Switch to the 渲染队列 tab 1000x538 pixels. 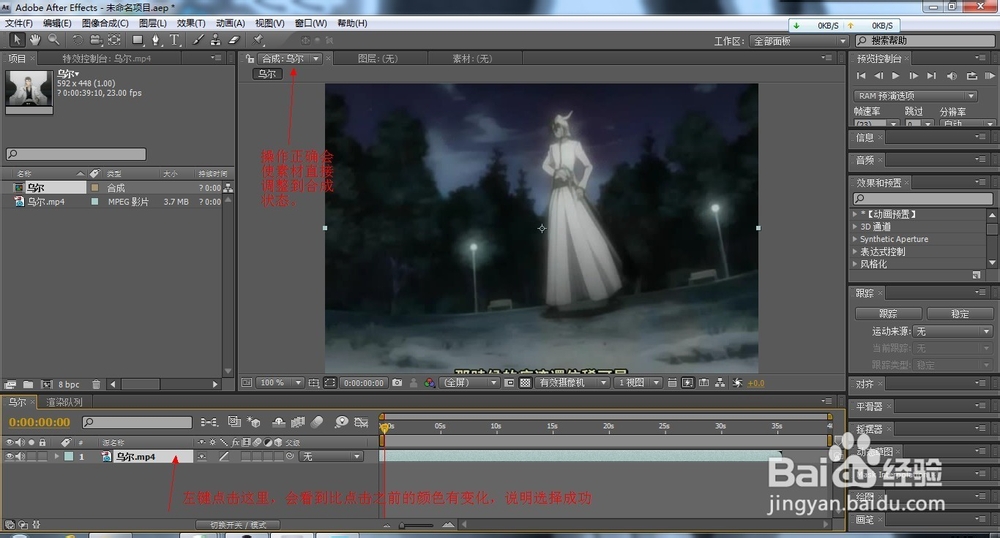click(64, 402)
